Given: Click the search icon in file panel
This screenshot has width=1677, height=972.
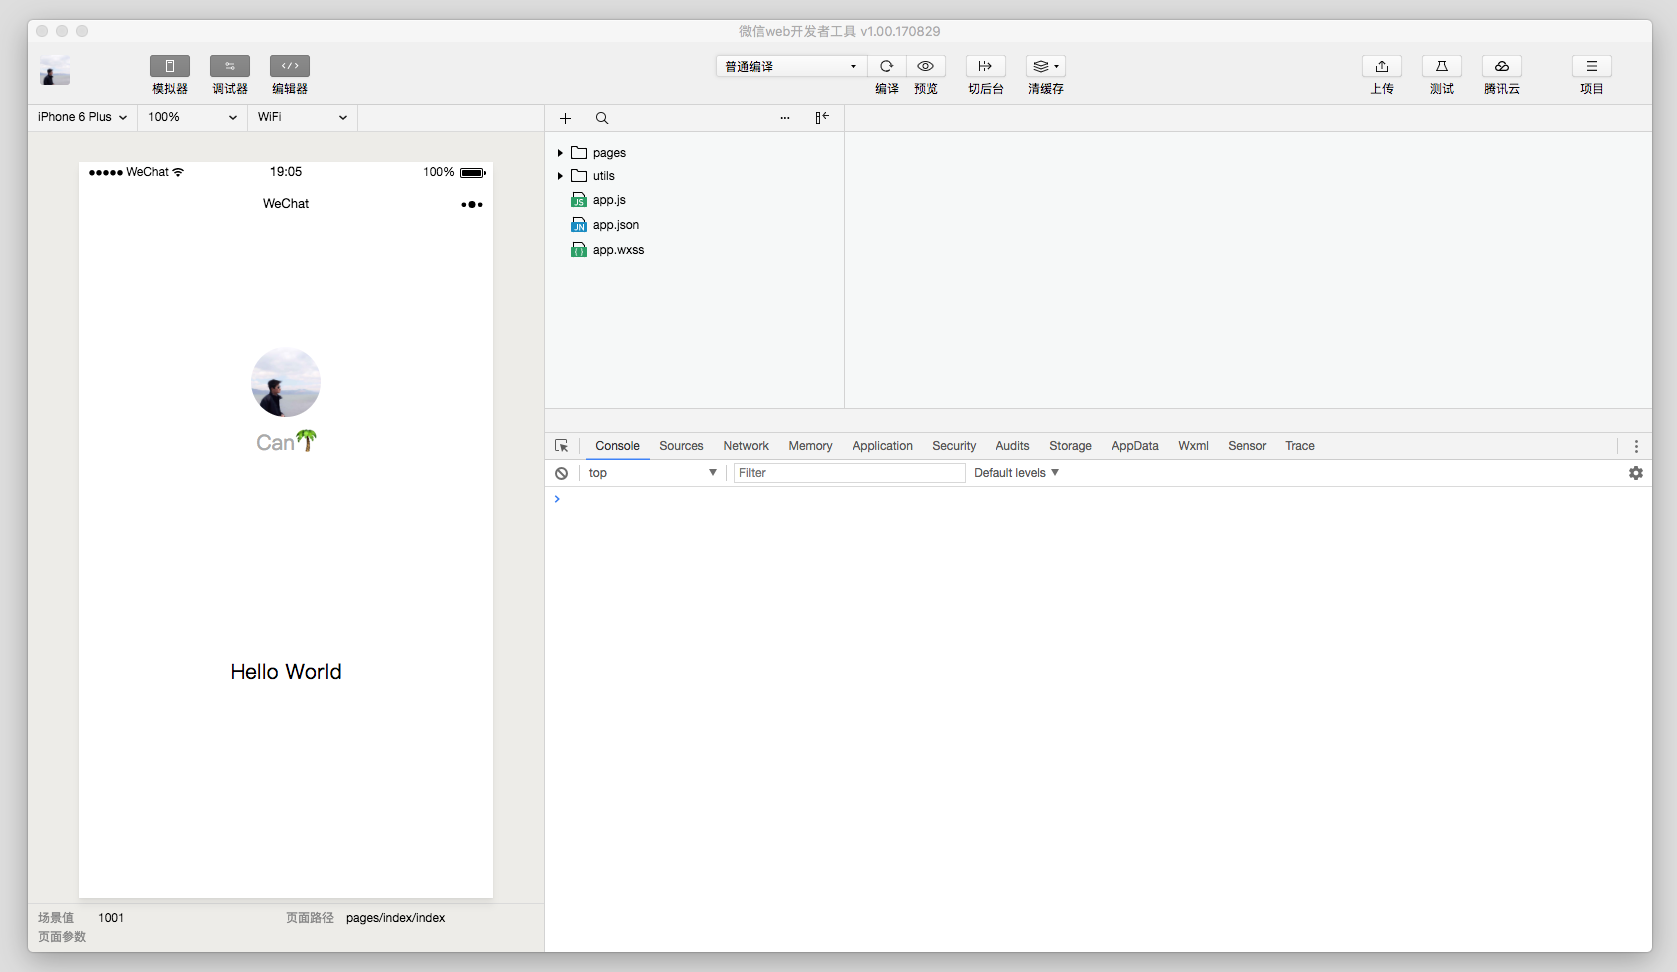Looking at the screenshot, I should [602, 118].
